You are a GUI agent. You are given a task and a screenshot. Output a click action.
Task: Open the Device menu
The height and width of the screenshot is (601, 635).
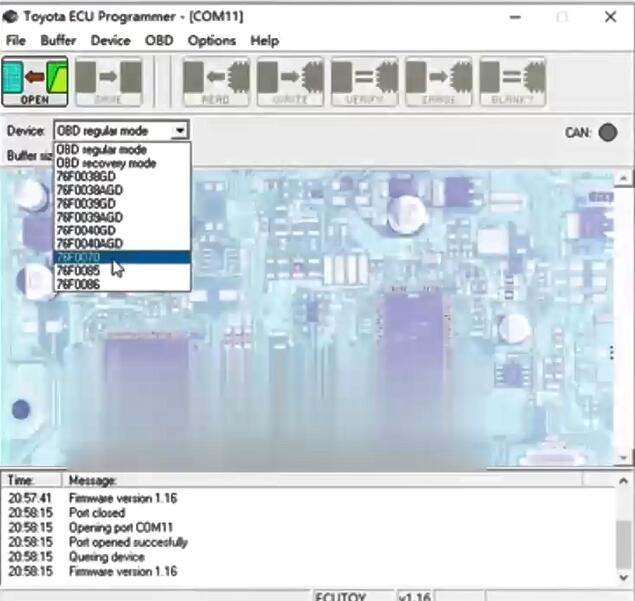(110, 40)
